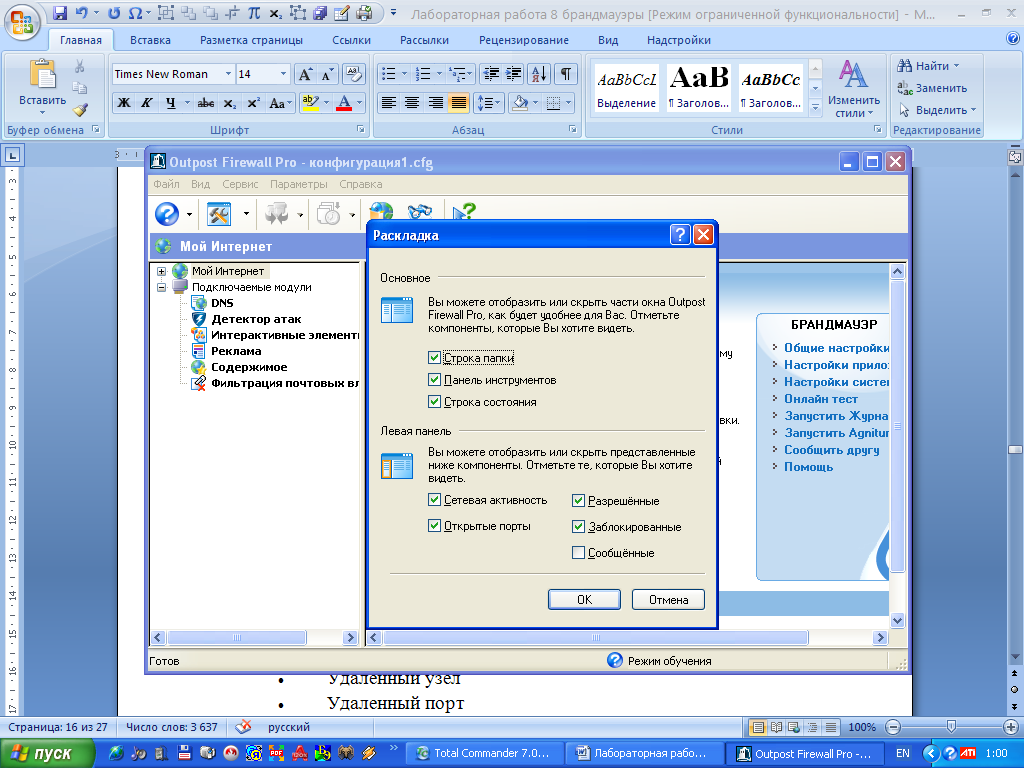The width and height of the screenshot is (1024, 768).
Task: Click zoom out minus button
Action: (893, 727)
